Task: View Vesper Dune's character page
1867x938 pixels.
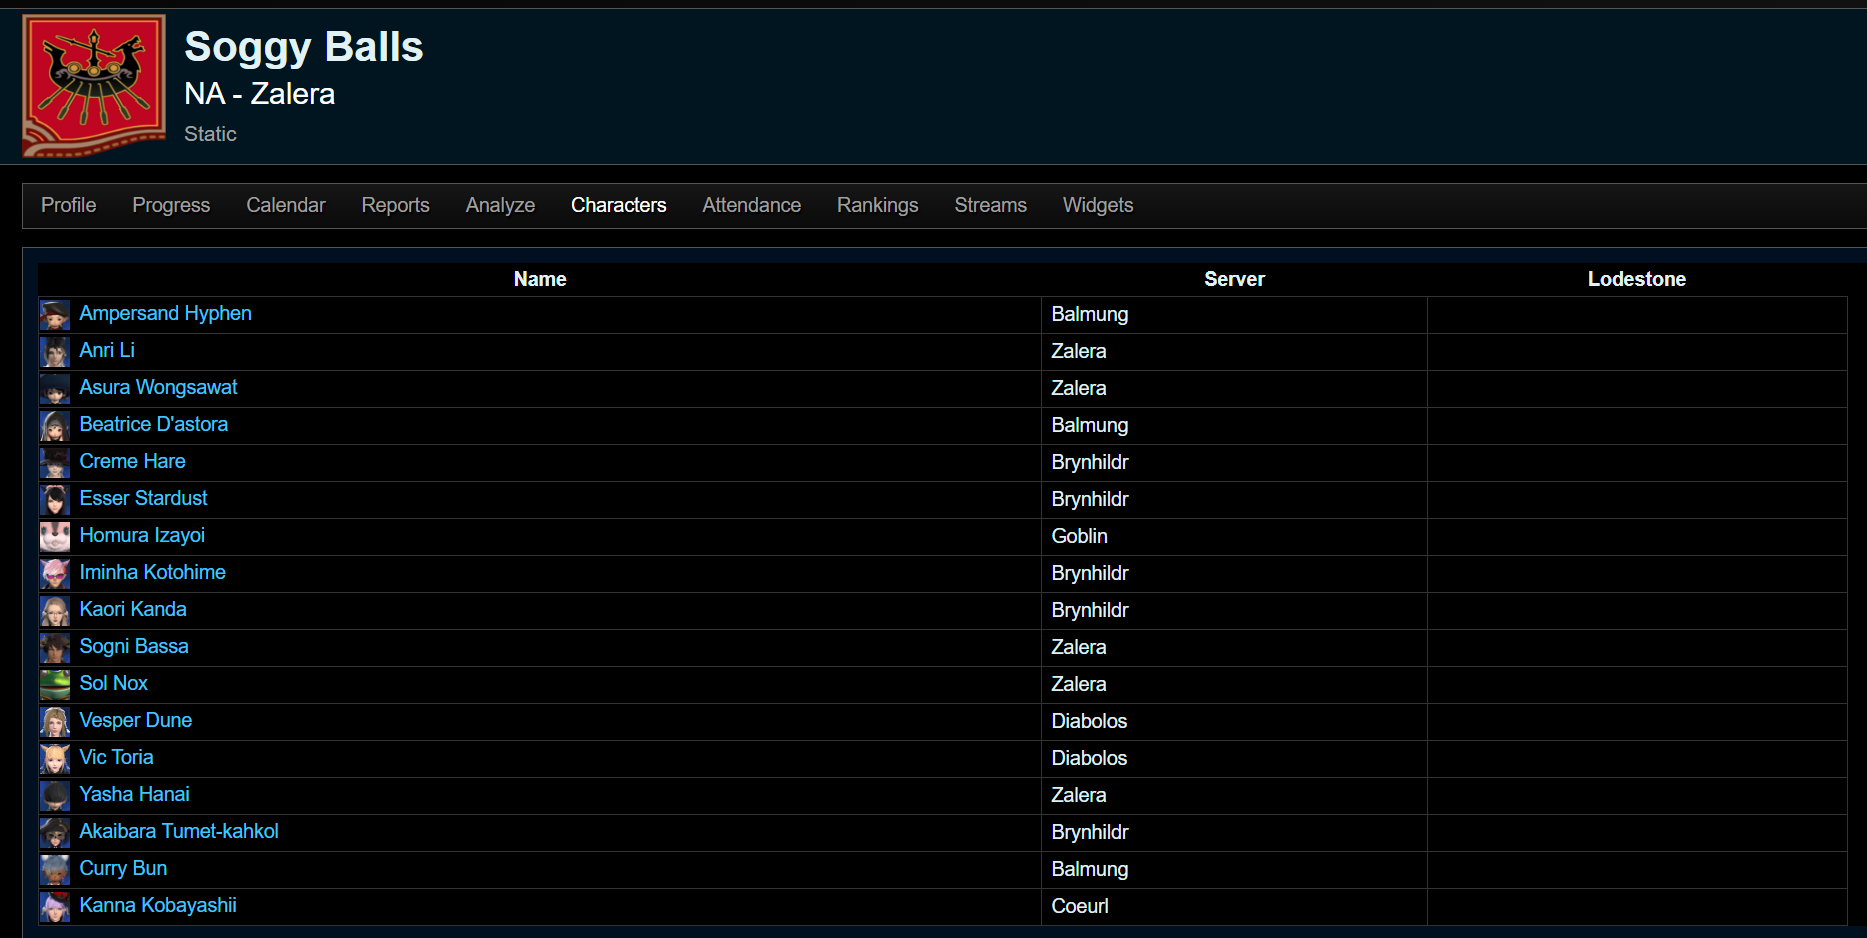Action: pos(136,720)
